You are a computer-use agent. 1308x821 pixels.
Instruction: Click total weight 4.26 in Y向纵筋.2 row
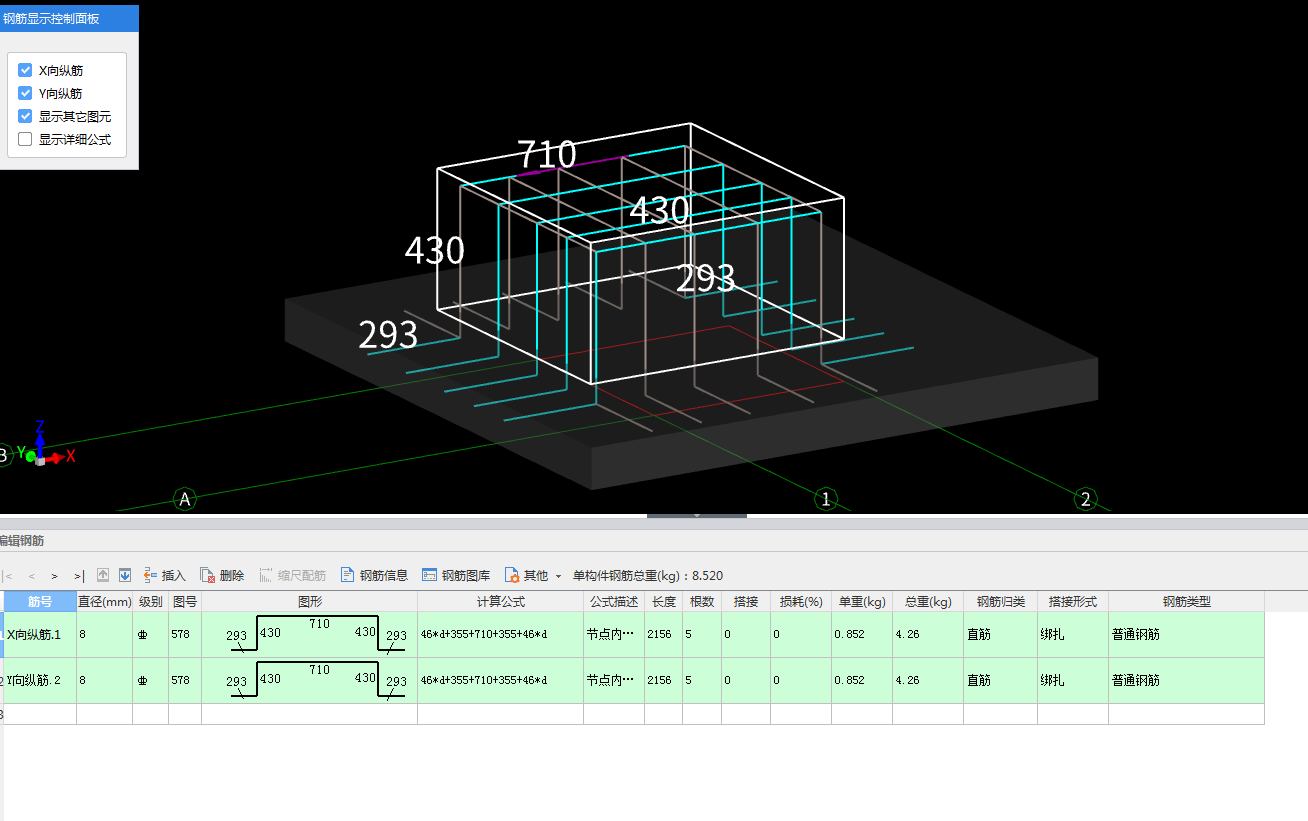pyautogui.click(x=928, y=680)
